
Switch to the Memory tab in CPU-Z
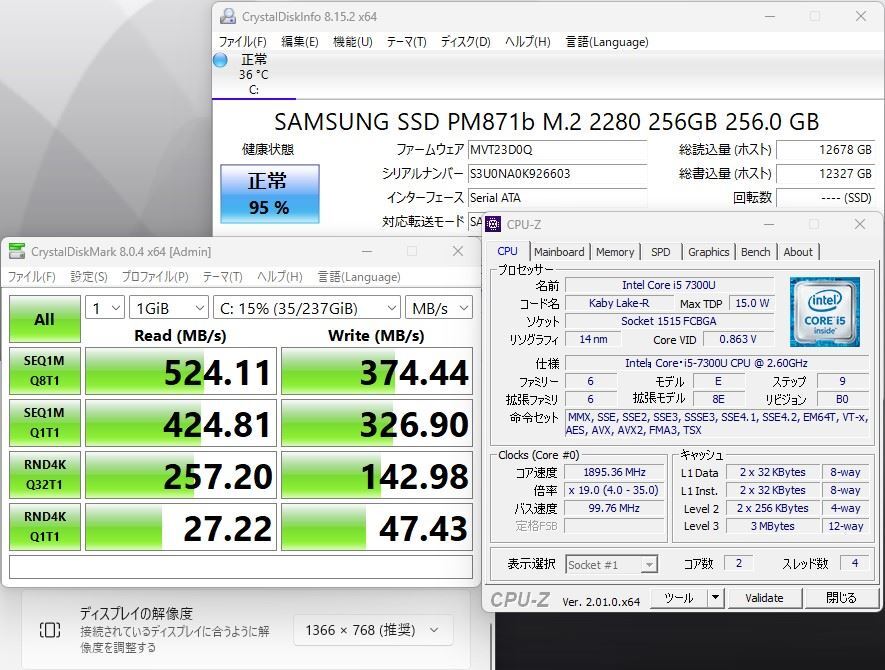point(615,252)
